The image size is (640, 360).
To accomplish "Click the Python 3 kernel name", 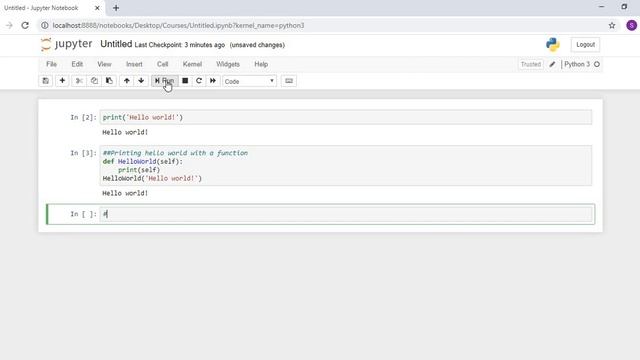I will pyautogui.click(x=577, y=64).
